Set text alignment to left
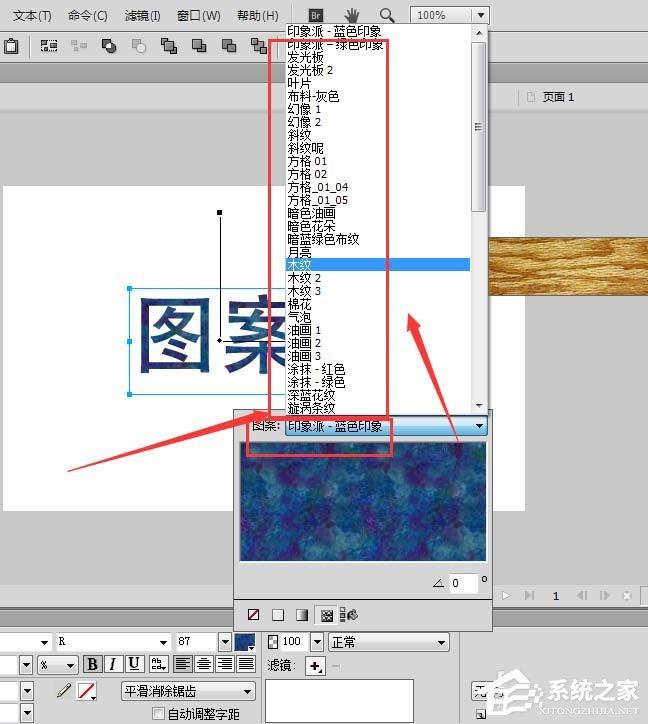648x724 pixels. click(183, 664)
